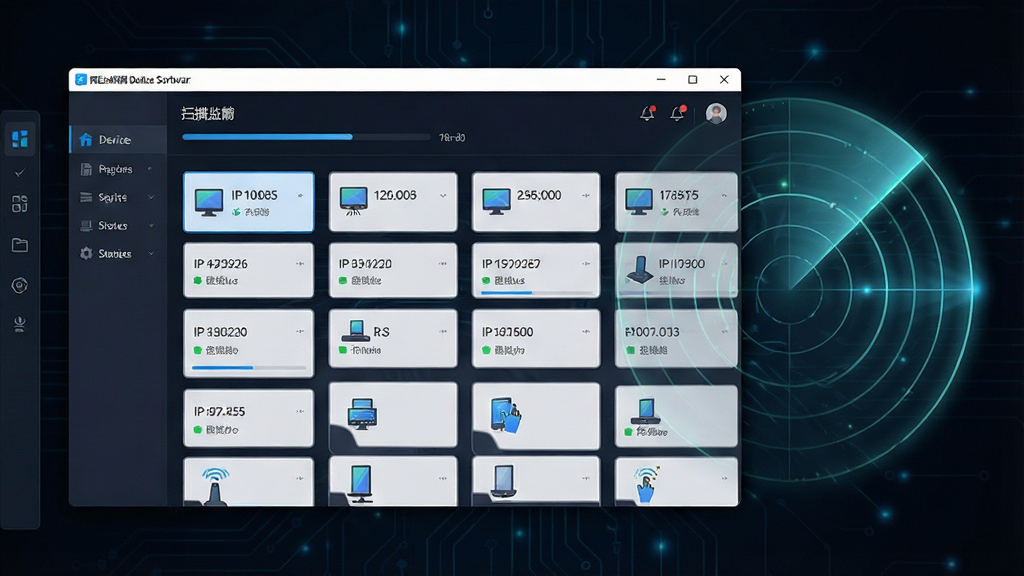Activate the microphone icon in left dock
The height and width of the screenshot is (576, 1024).
coord(20,325)
